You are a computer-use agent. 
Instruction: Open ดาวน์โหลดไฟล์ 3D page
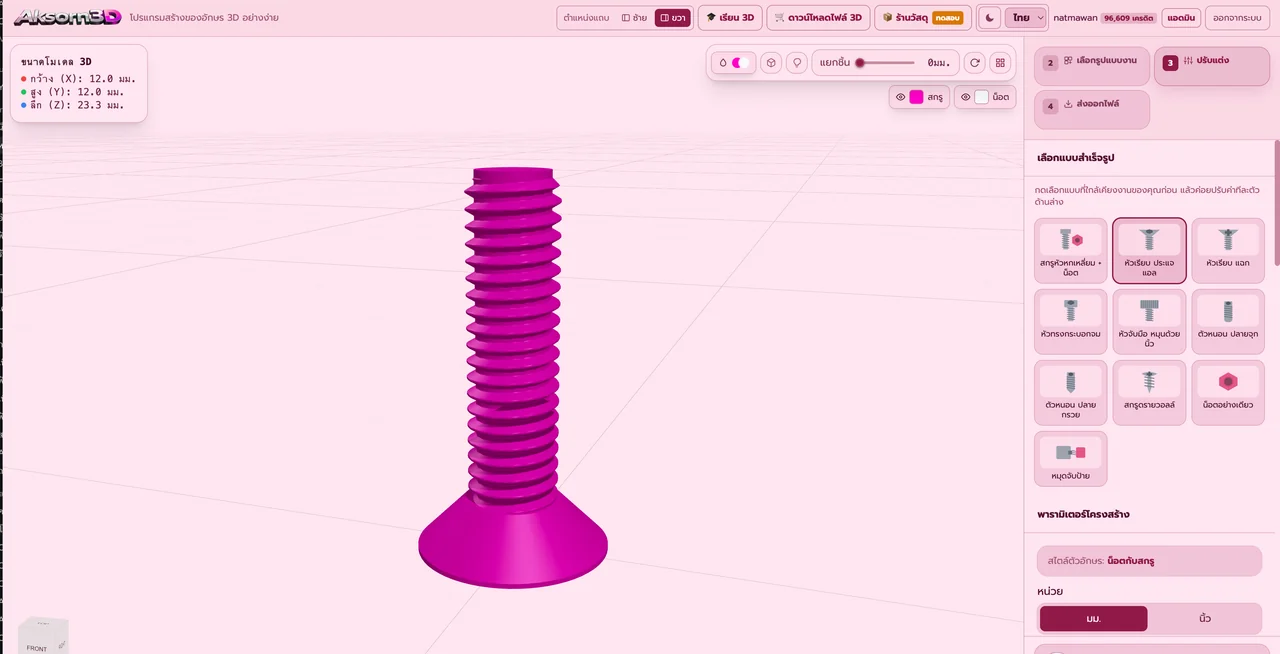(x=818, y=18)
